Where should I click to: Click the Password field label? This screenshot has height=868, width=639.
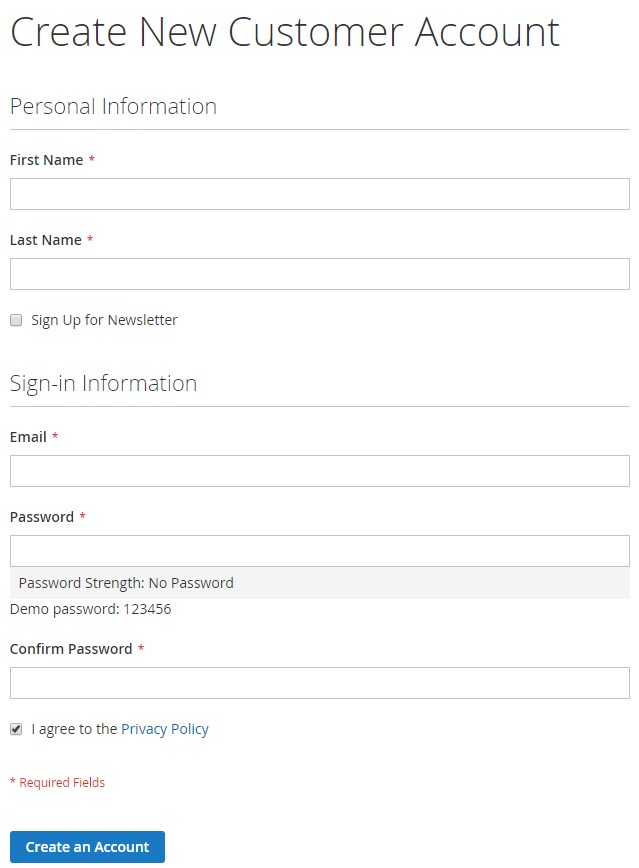[x=41, y=517]
